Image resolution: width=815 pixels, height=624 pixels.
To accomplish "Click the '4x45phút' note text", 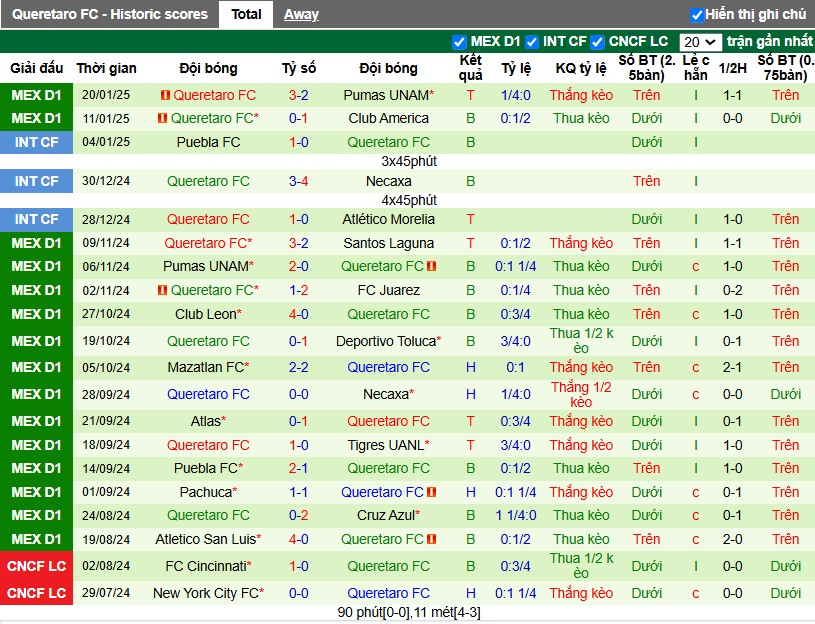I will tap(409, 200).
